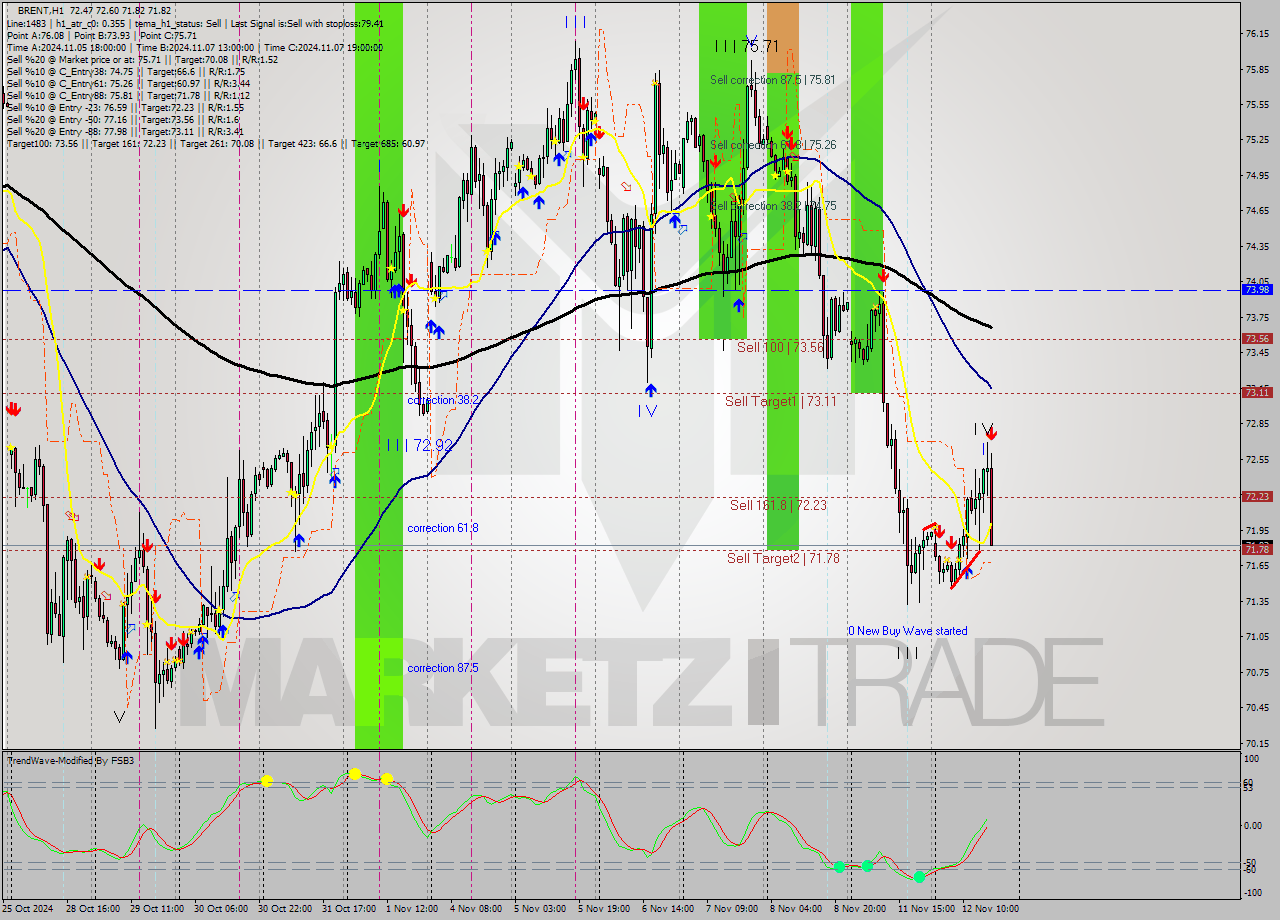The width and height of the screenshot is (1280, 920).
Task: Click the 'correction 61.8' label
Action: (x=443, y=528)
